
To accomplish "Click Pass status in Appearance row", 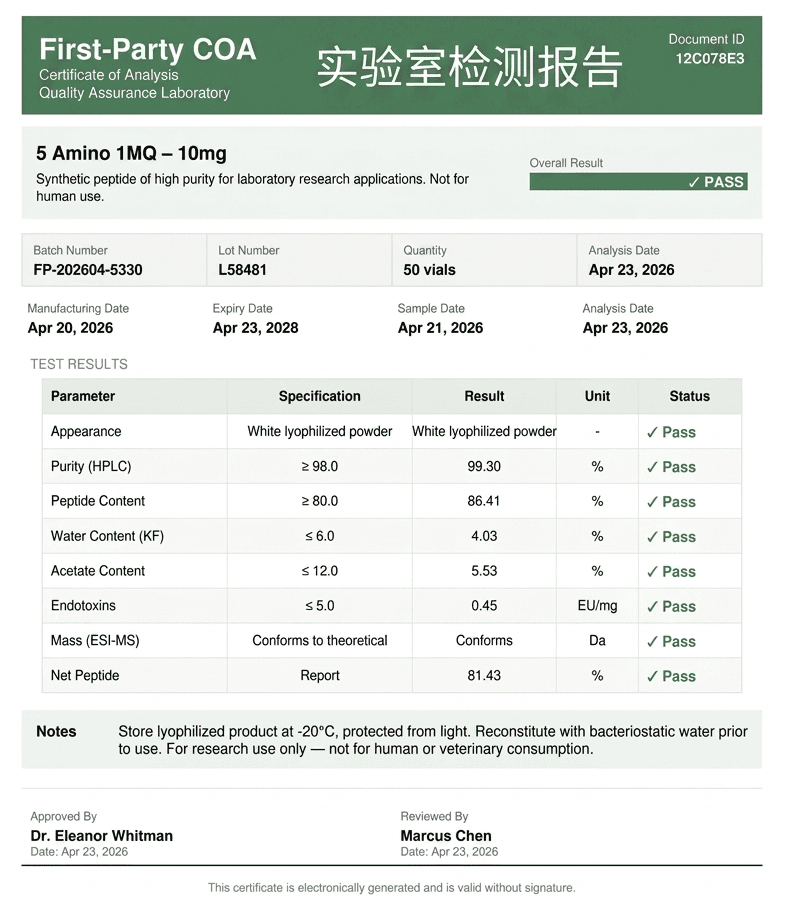I will coord(671,432).
